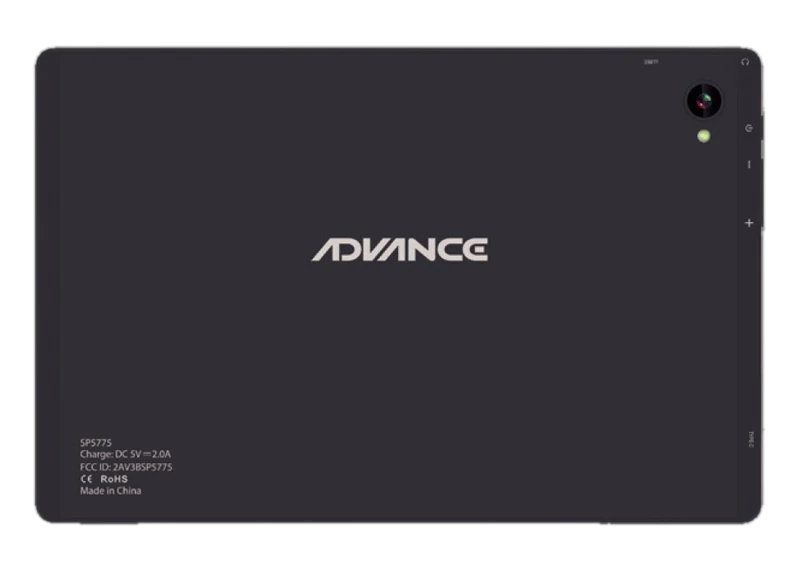
Task: Click the LED flash below the camera
Action: (x=704, y=136)
